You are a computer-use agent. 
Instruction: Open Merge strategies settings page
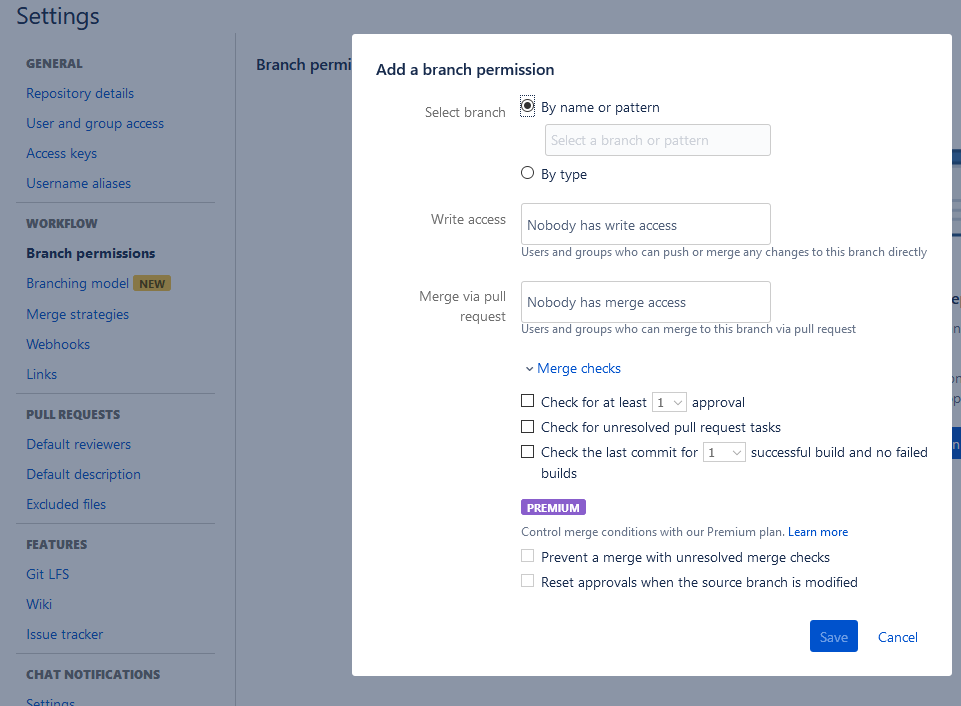tap(78, 314)
